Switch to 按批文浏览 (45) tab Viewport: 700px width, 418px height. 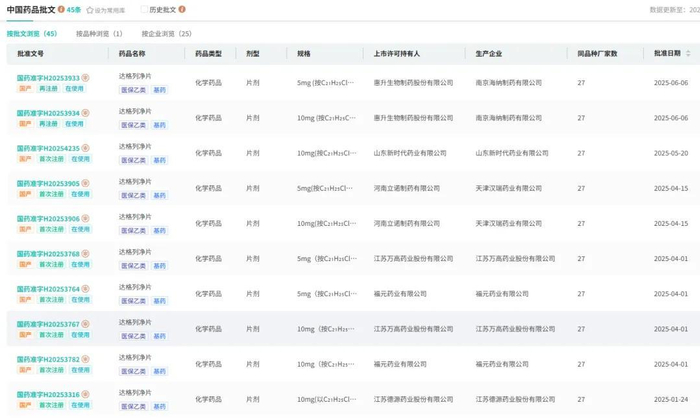pos(32,33)
